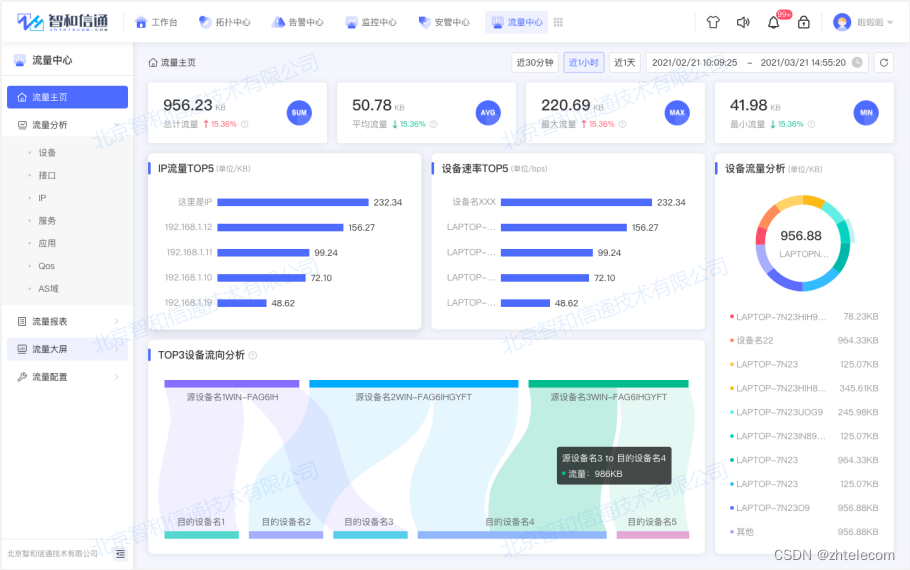
Task: Toggle the legend entry showing 78.23KB
Action: pyautogui.click(x=804, y=317)
